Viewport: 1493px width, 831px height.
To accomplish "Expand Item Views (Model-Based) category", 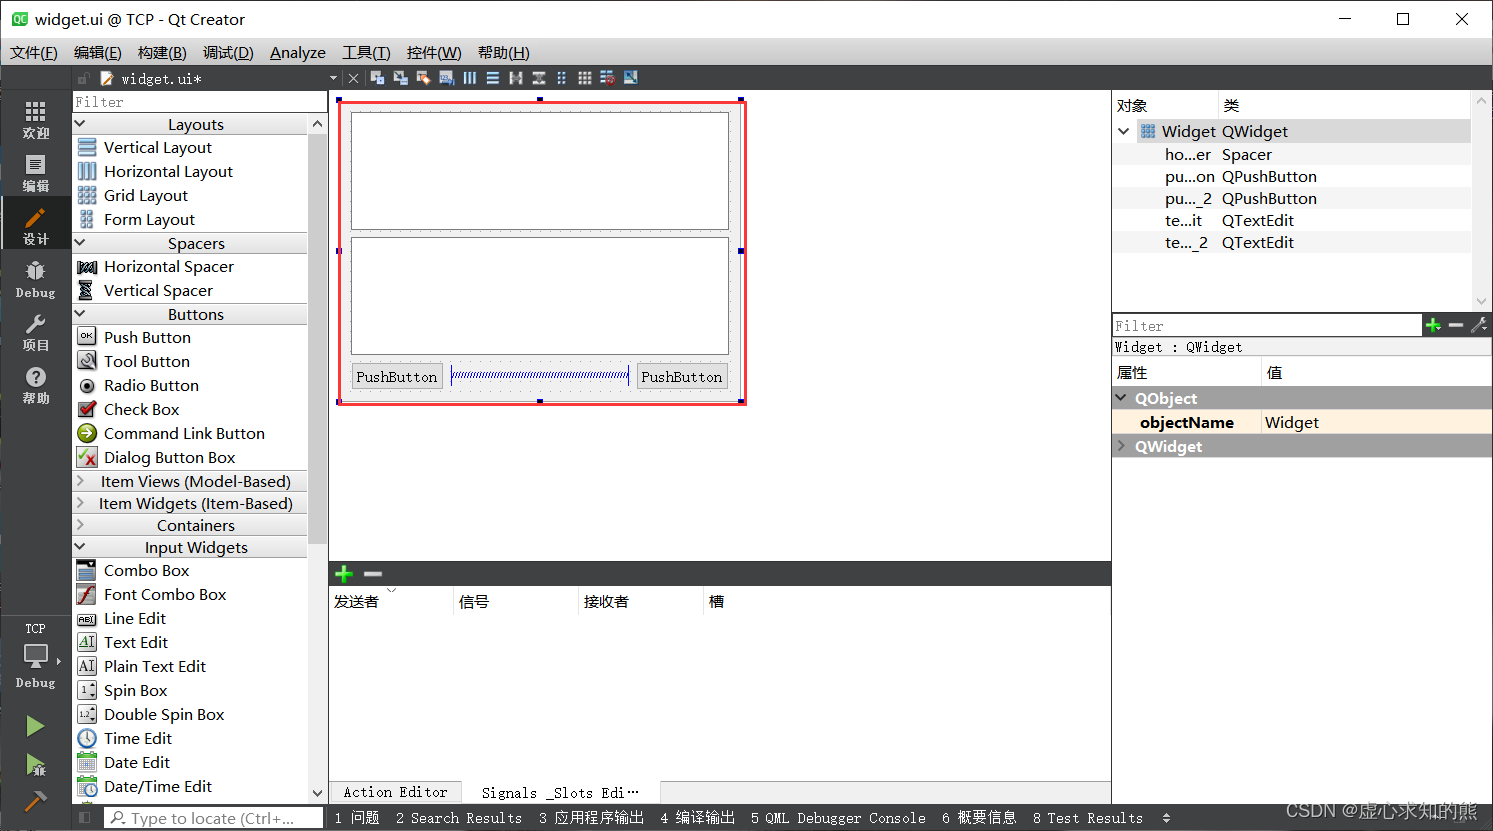I will pos(80,481).
